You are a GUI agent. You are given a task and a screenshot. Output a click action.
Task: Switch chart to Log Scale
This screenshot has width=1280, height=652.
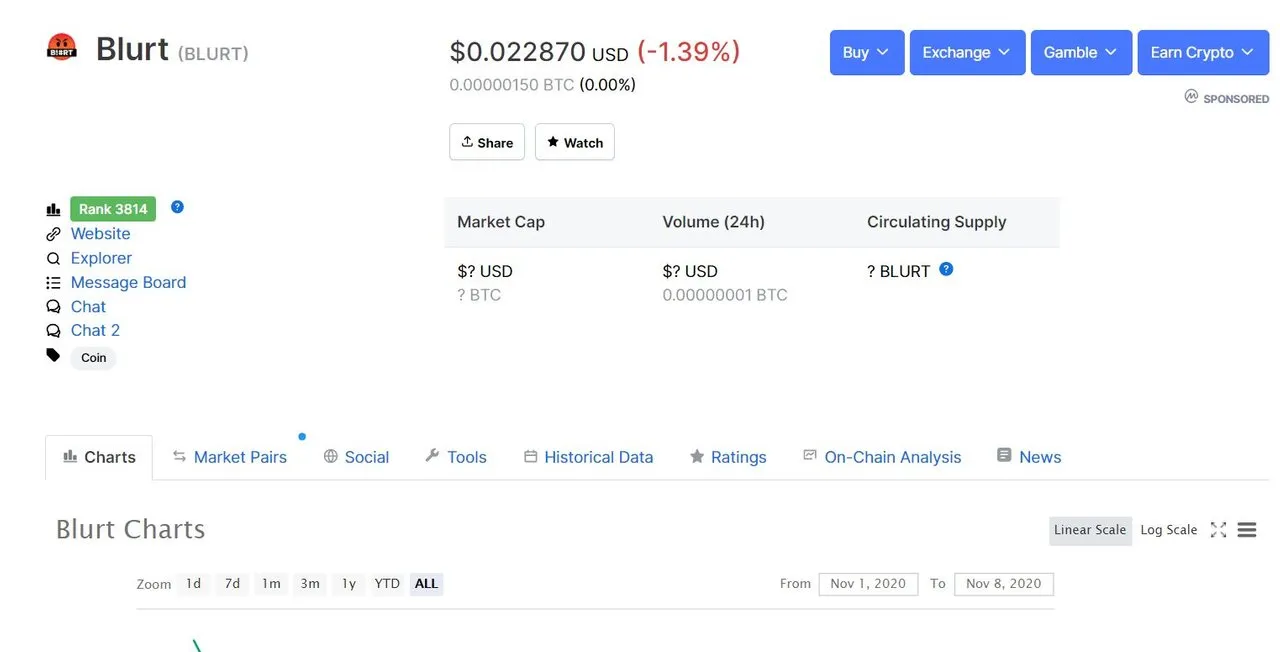pos(1169,530)
